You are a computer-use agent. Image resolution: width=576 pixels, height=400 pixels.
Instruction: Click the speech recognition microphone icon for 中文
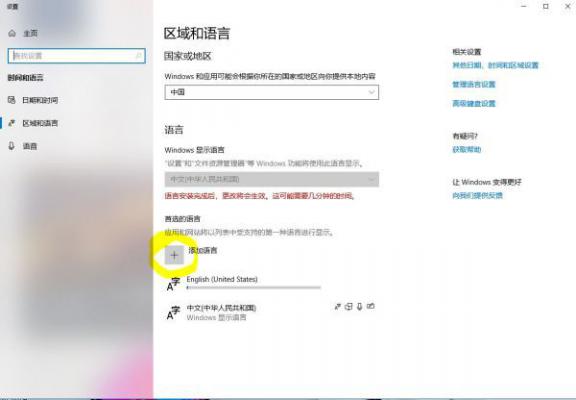coord(360,306)
